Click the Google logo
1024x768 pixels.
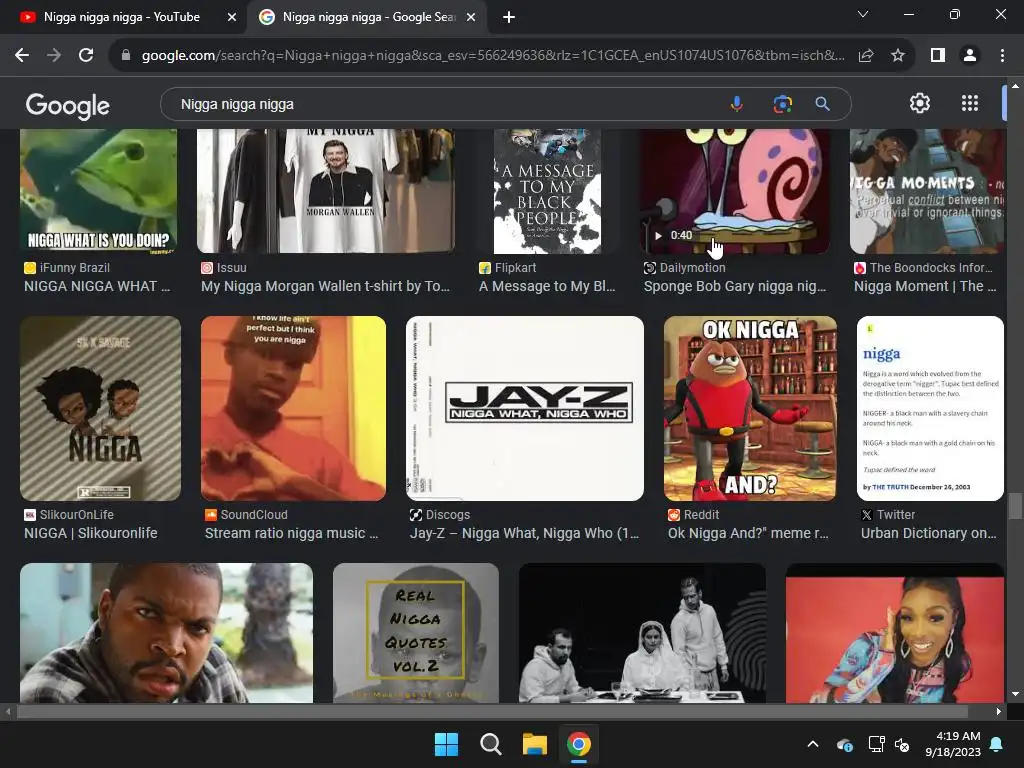[67, 105]
